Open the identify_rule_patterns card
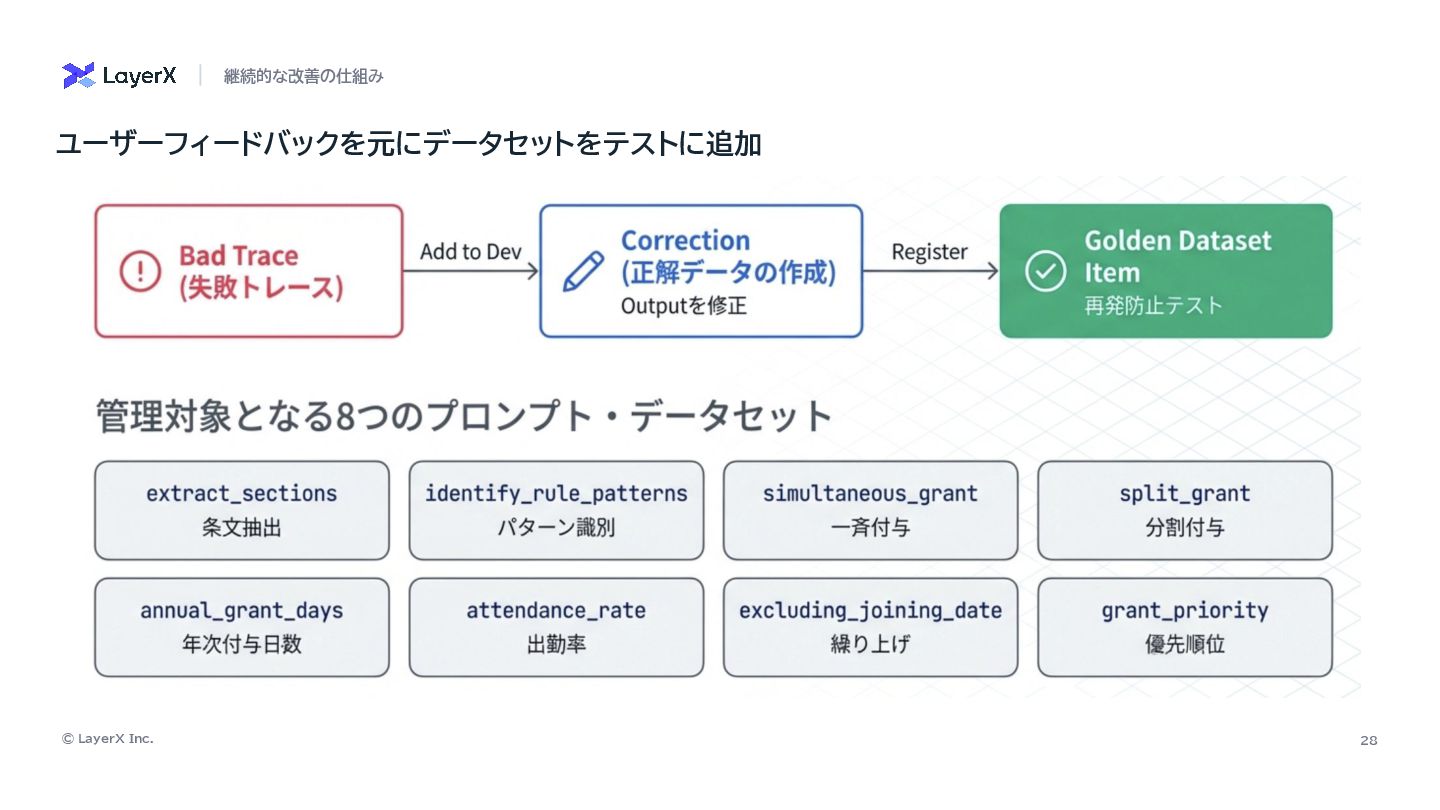 coord(556,510)
